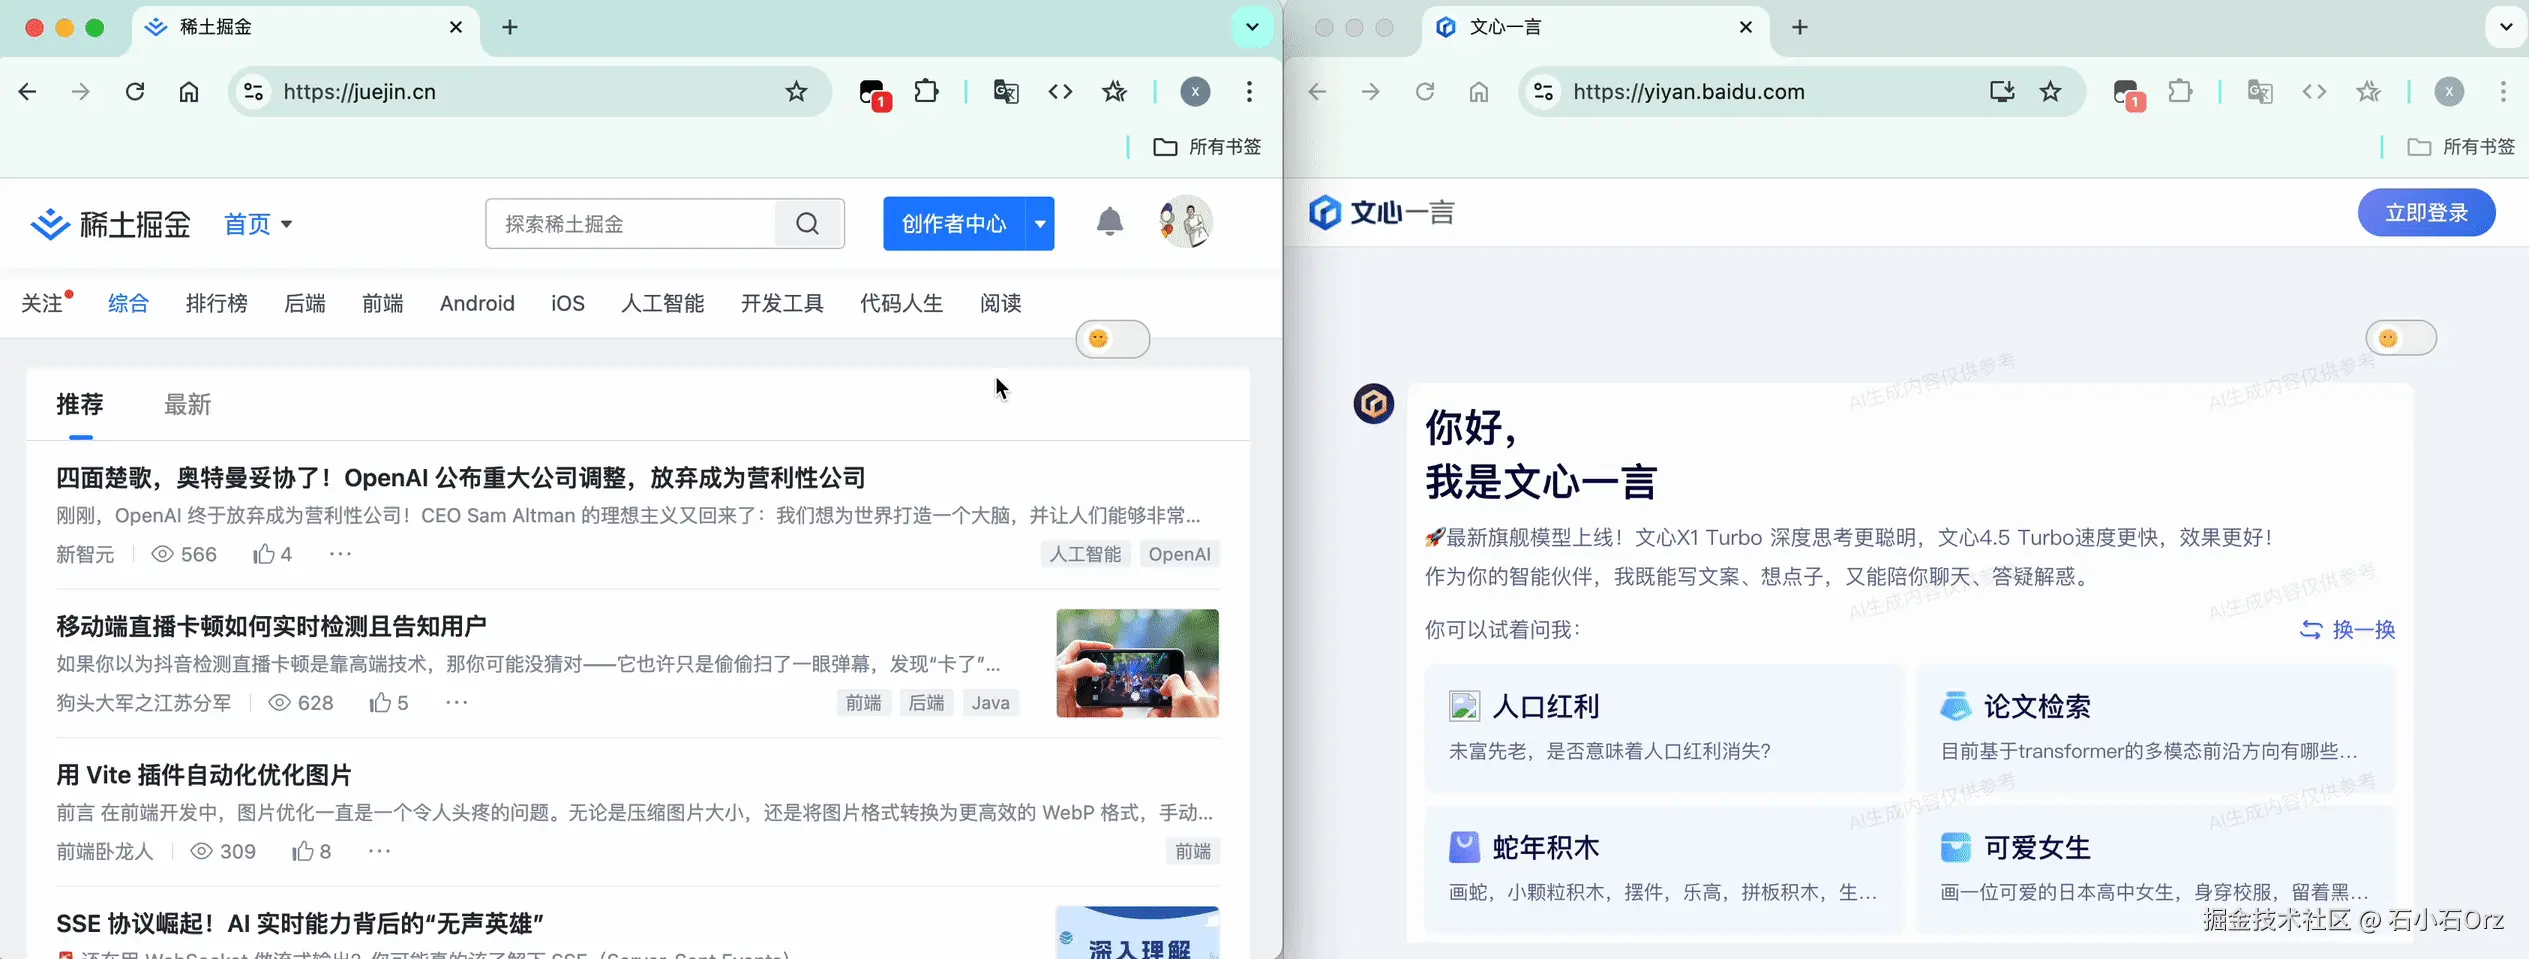Toggle the theme switch on 文心一言 page

pos(2401,338)
